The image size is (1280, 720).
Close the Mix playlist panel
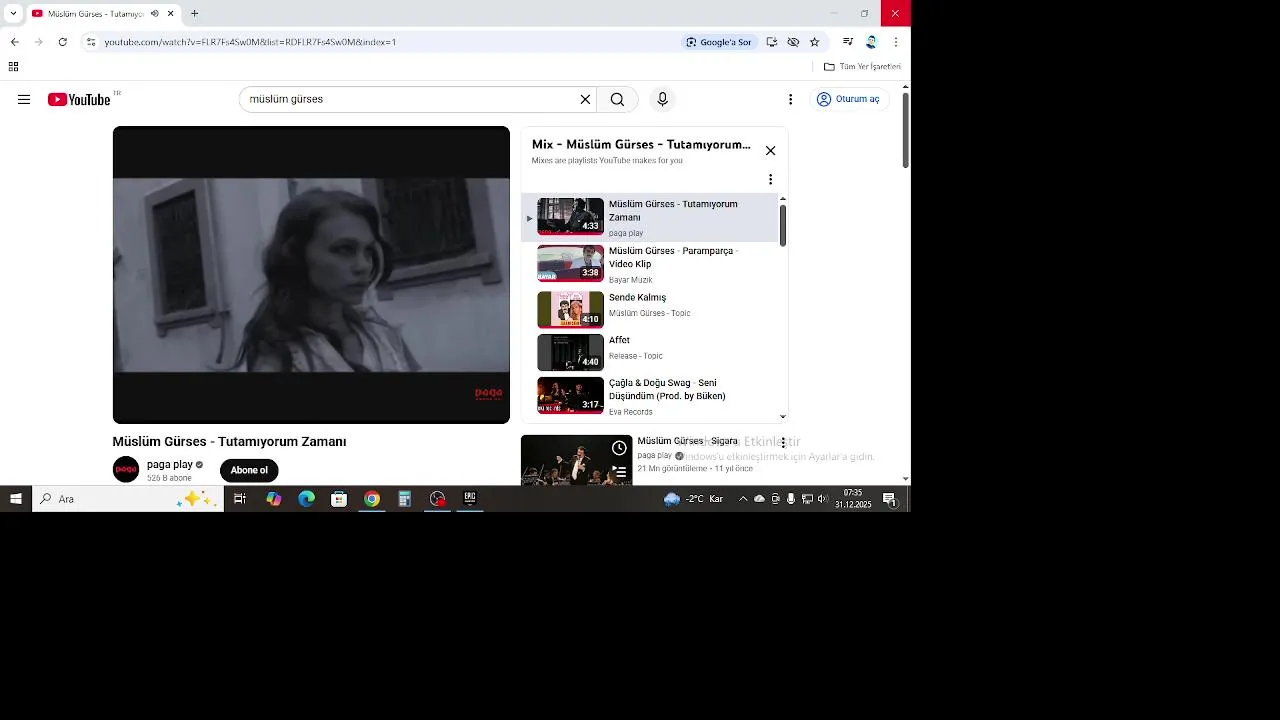tap(770, 150)
